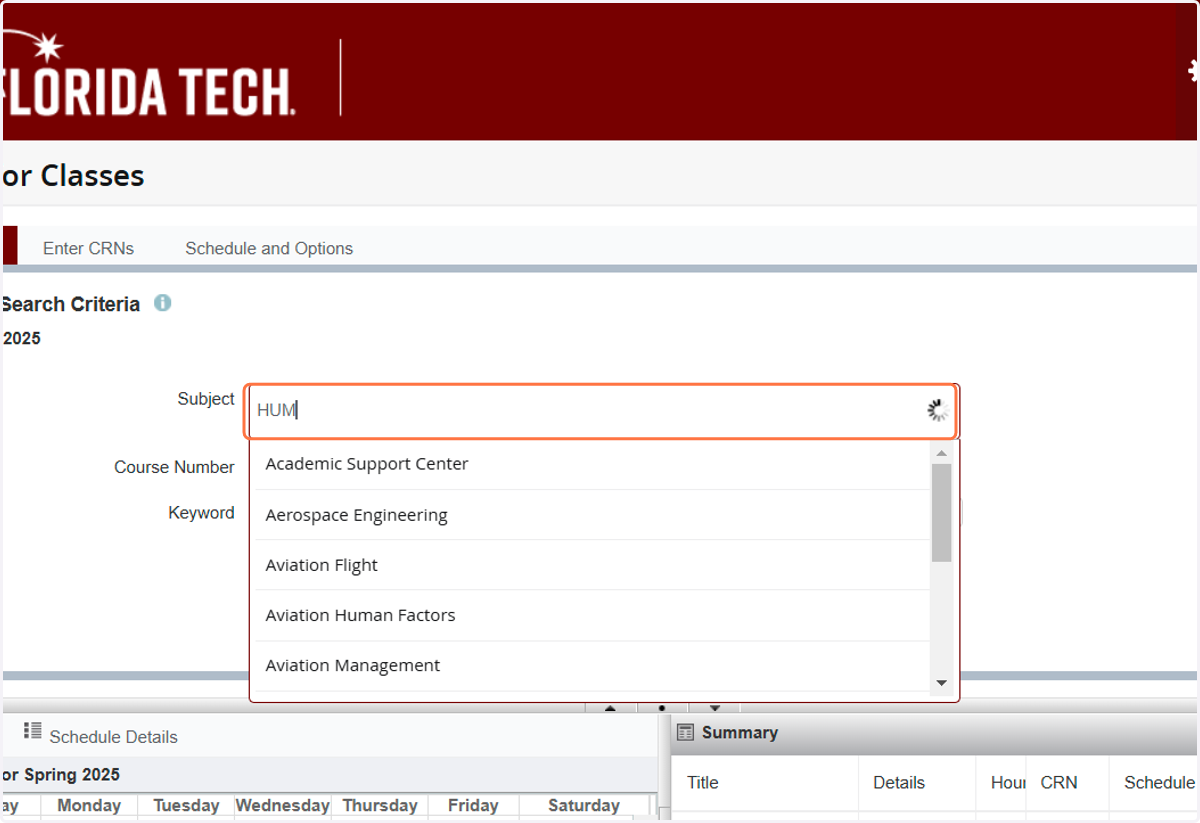Click the subject list scroll-down arrow

[941, 683]
